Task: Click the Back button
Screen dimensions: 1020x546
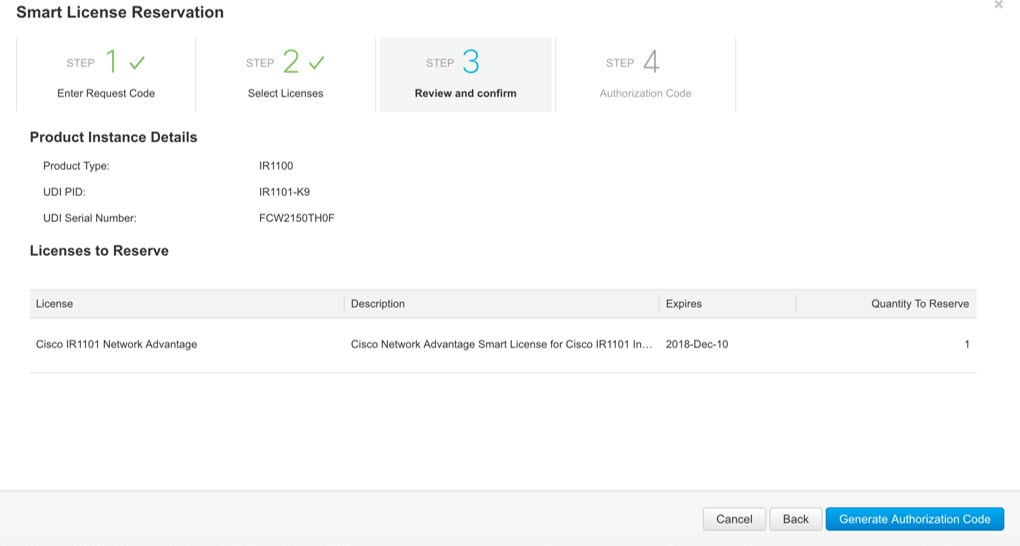Action: click(796, 519)
